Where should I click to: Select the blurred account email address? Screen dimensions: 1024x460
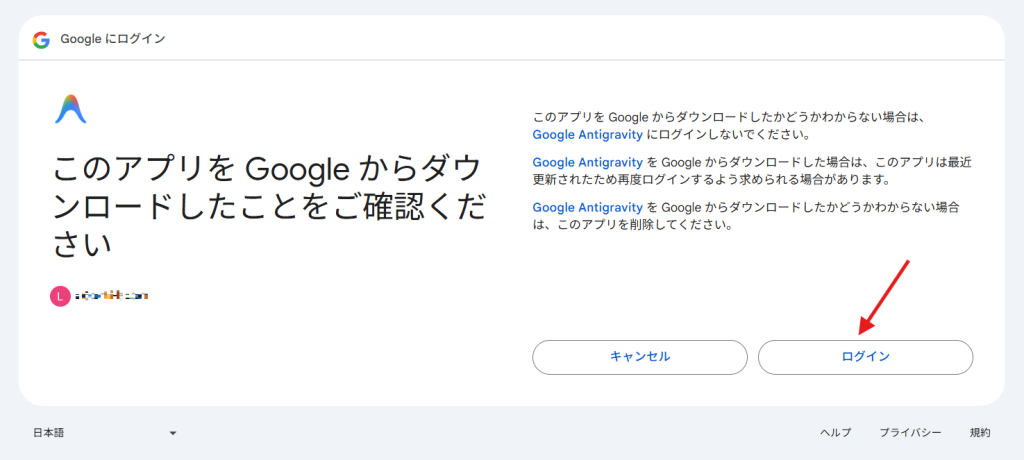click(111, 296)
